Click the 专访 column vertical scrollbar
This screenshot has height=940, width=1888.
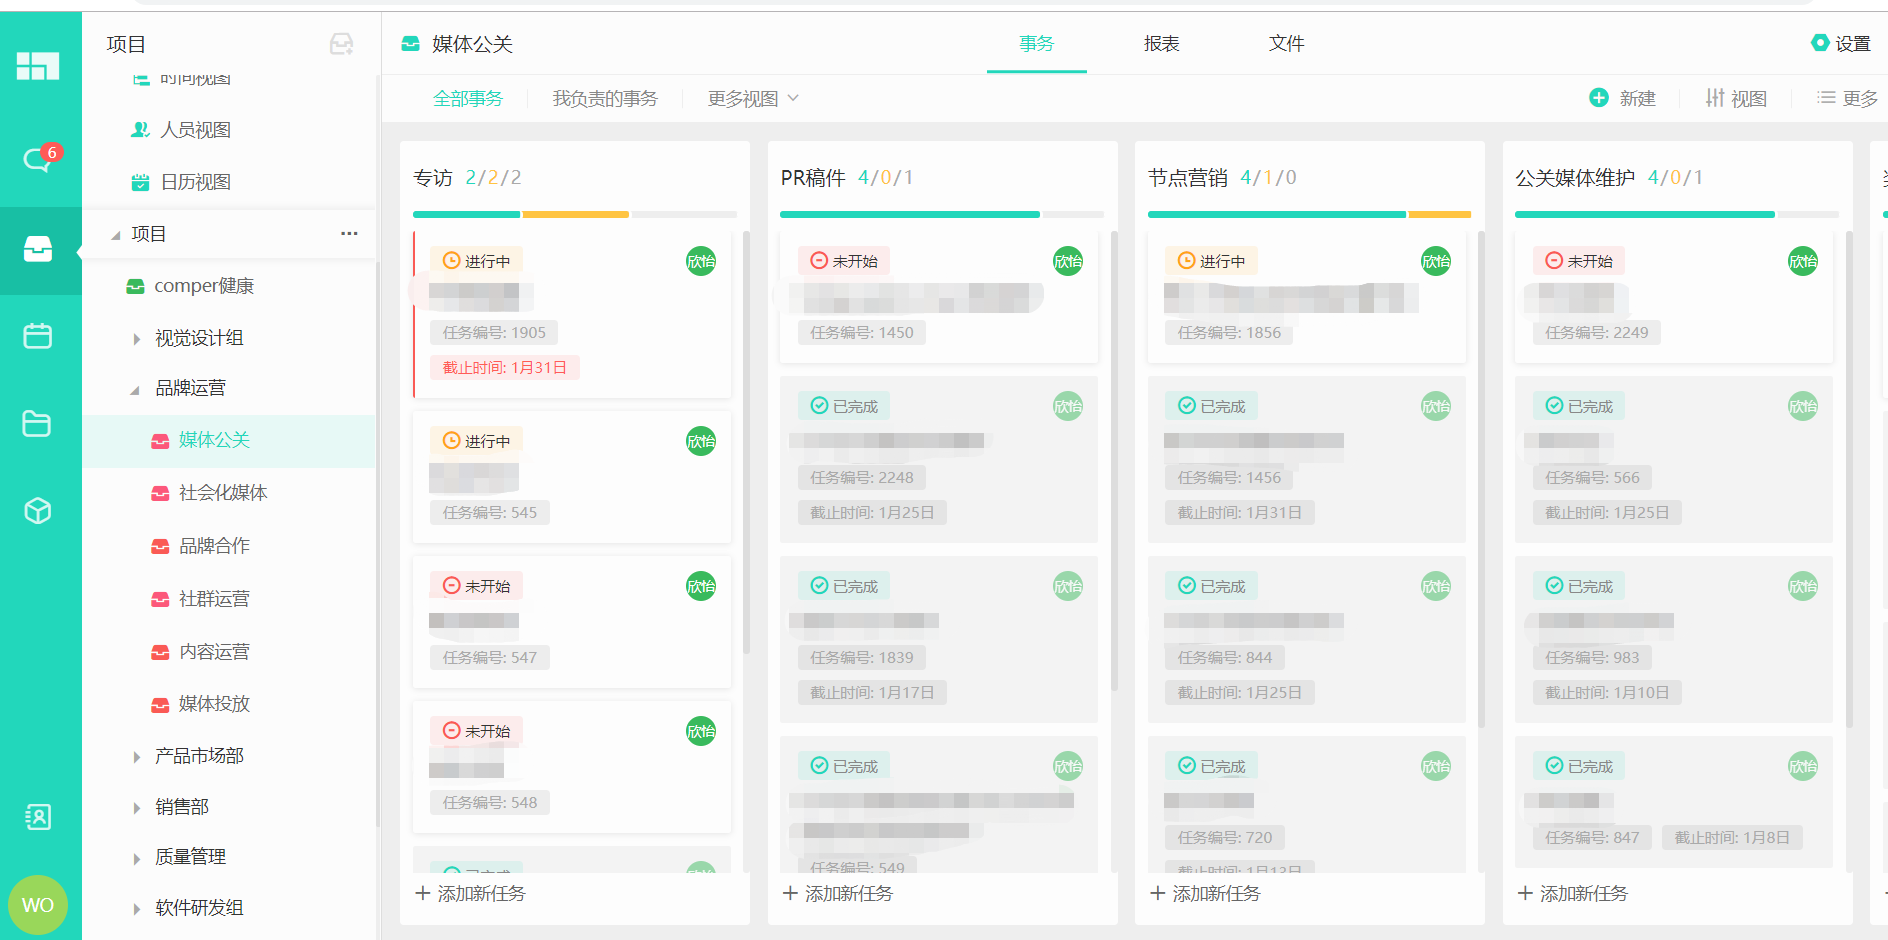746,443
